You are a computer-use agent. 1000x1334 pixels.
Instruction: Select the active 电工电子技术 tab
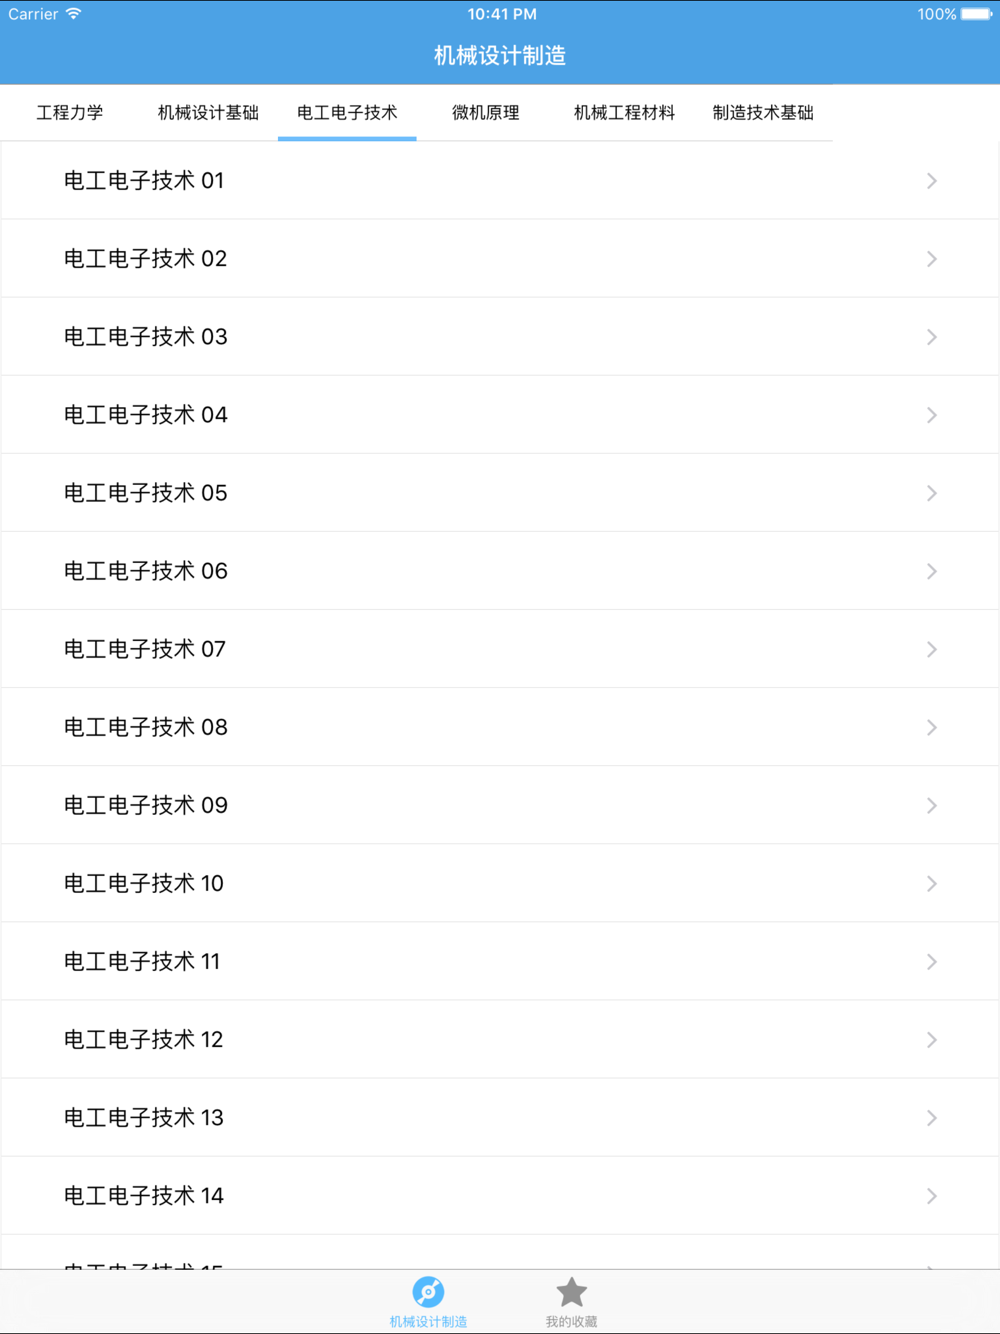point(347,113)
